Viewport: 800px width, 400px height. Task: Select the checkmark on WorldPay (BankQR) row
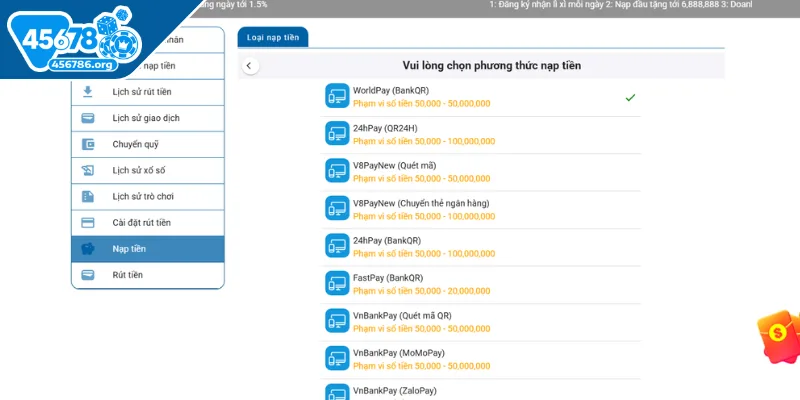[630, 97]
